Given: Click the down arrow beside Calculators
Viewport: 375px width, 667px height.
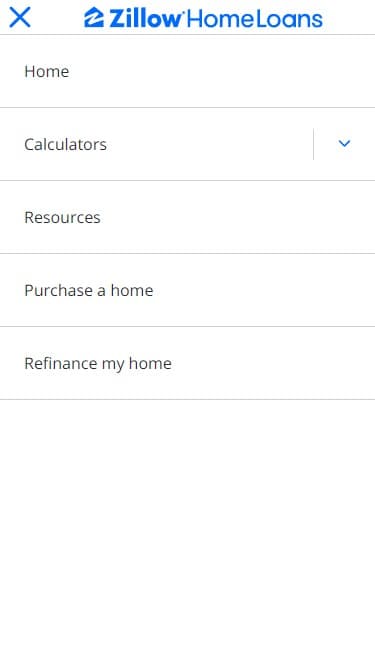Looking at the screenshot, I should [x=344, y=144].
